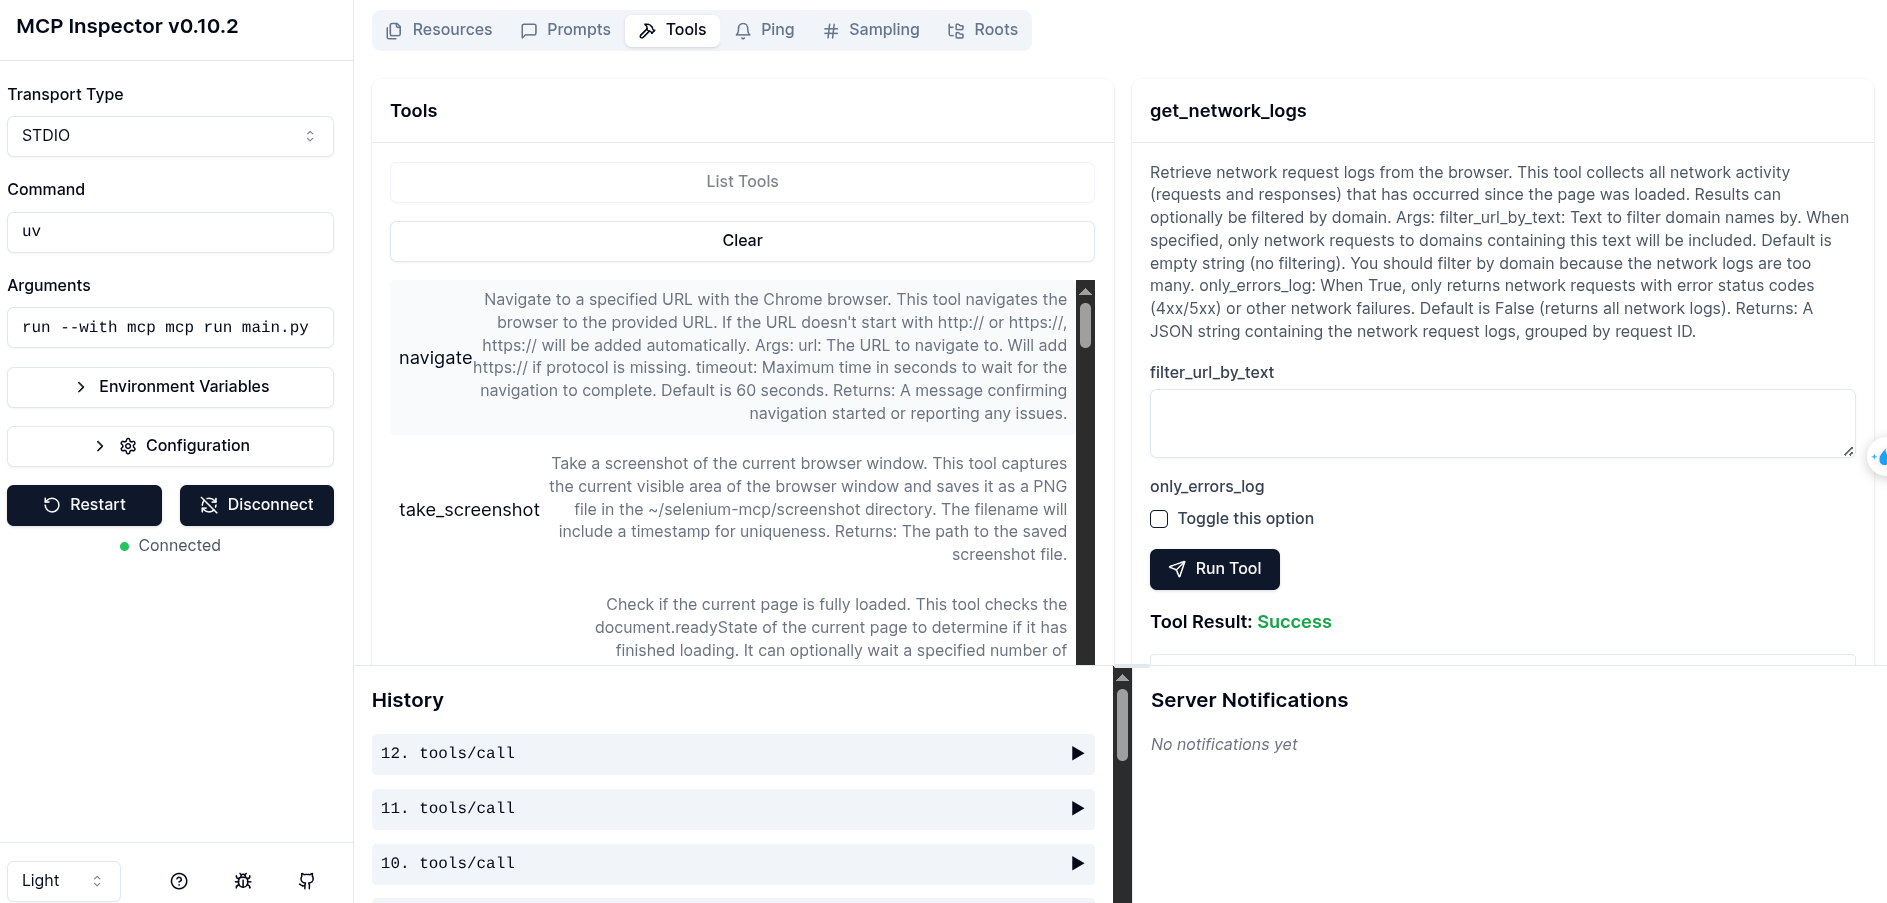Image resolution: width=1887 pixels, height=903 pixels.
Task: Expand history entry 11 tools/call arrow
Action: (1077, 809)
